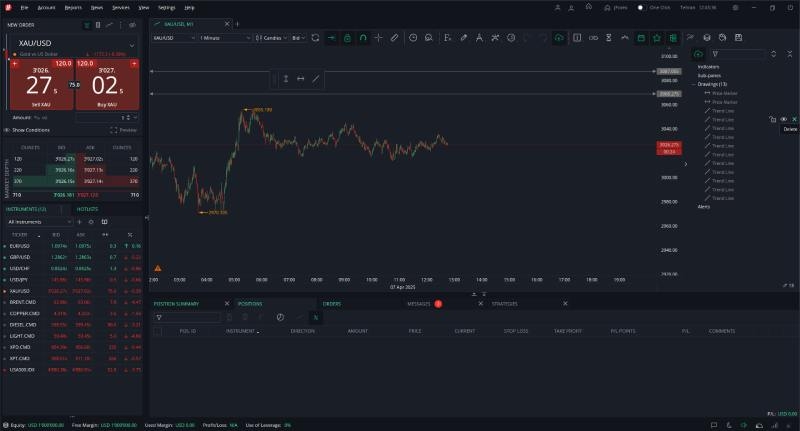The height and width of the screenshot is (431, 800).
Task: Open the Services menu
Action: (x=120, y=8)
